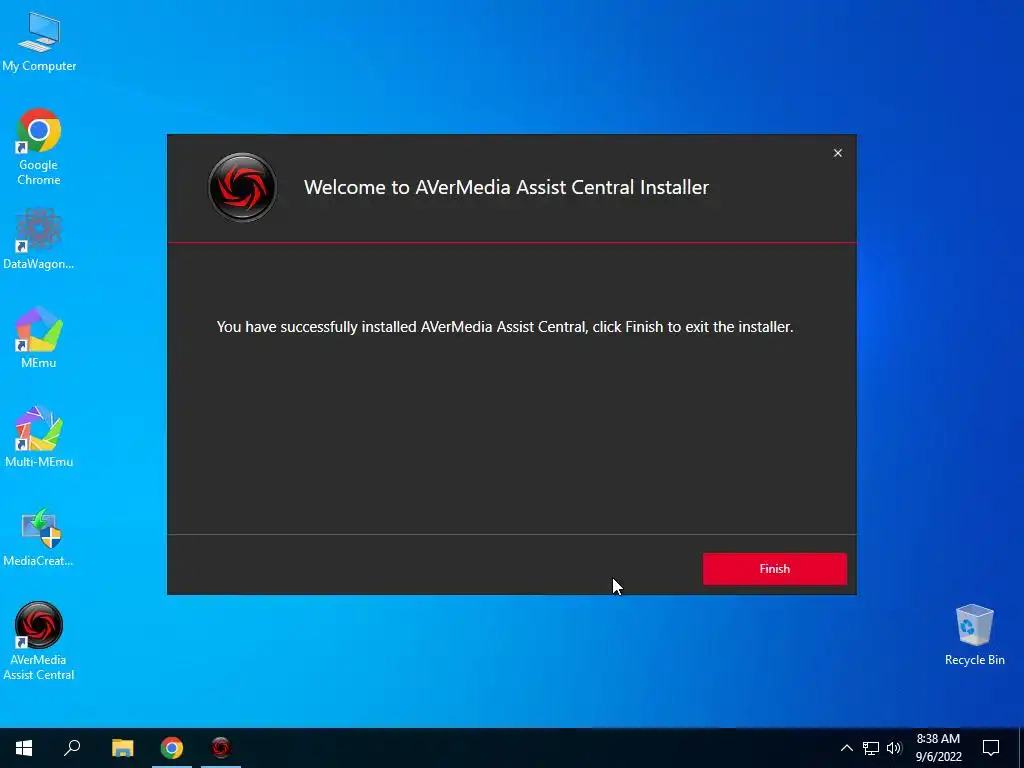Close the AVerMedia installer window
This screenshot has height=768, width=1024.
coord(837,153)
